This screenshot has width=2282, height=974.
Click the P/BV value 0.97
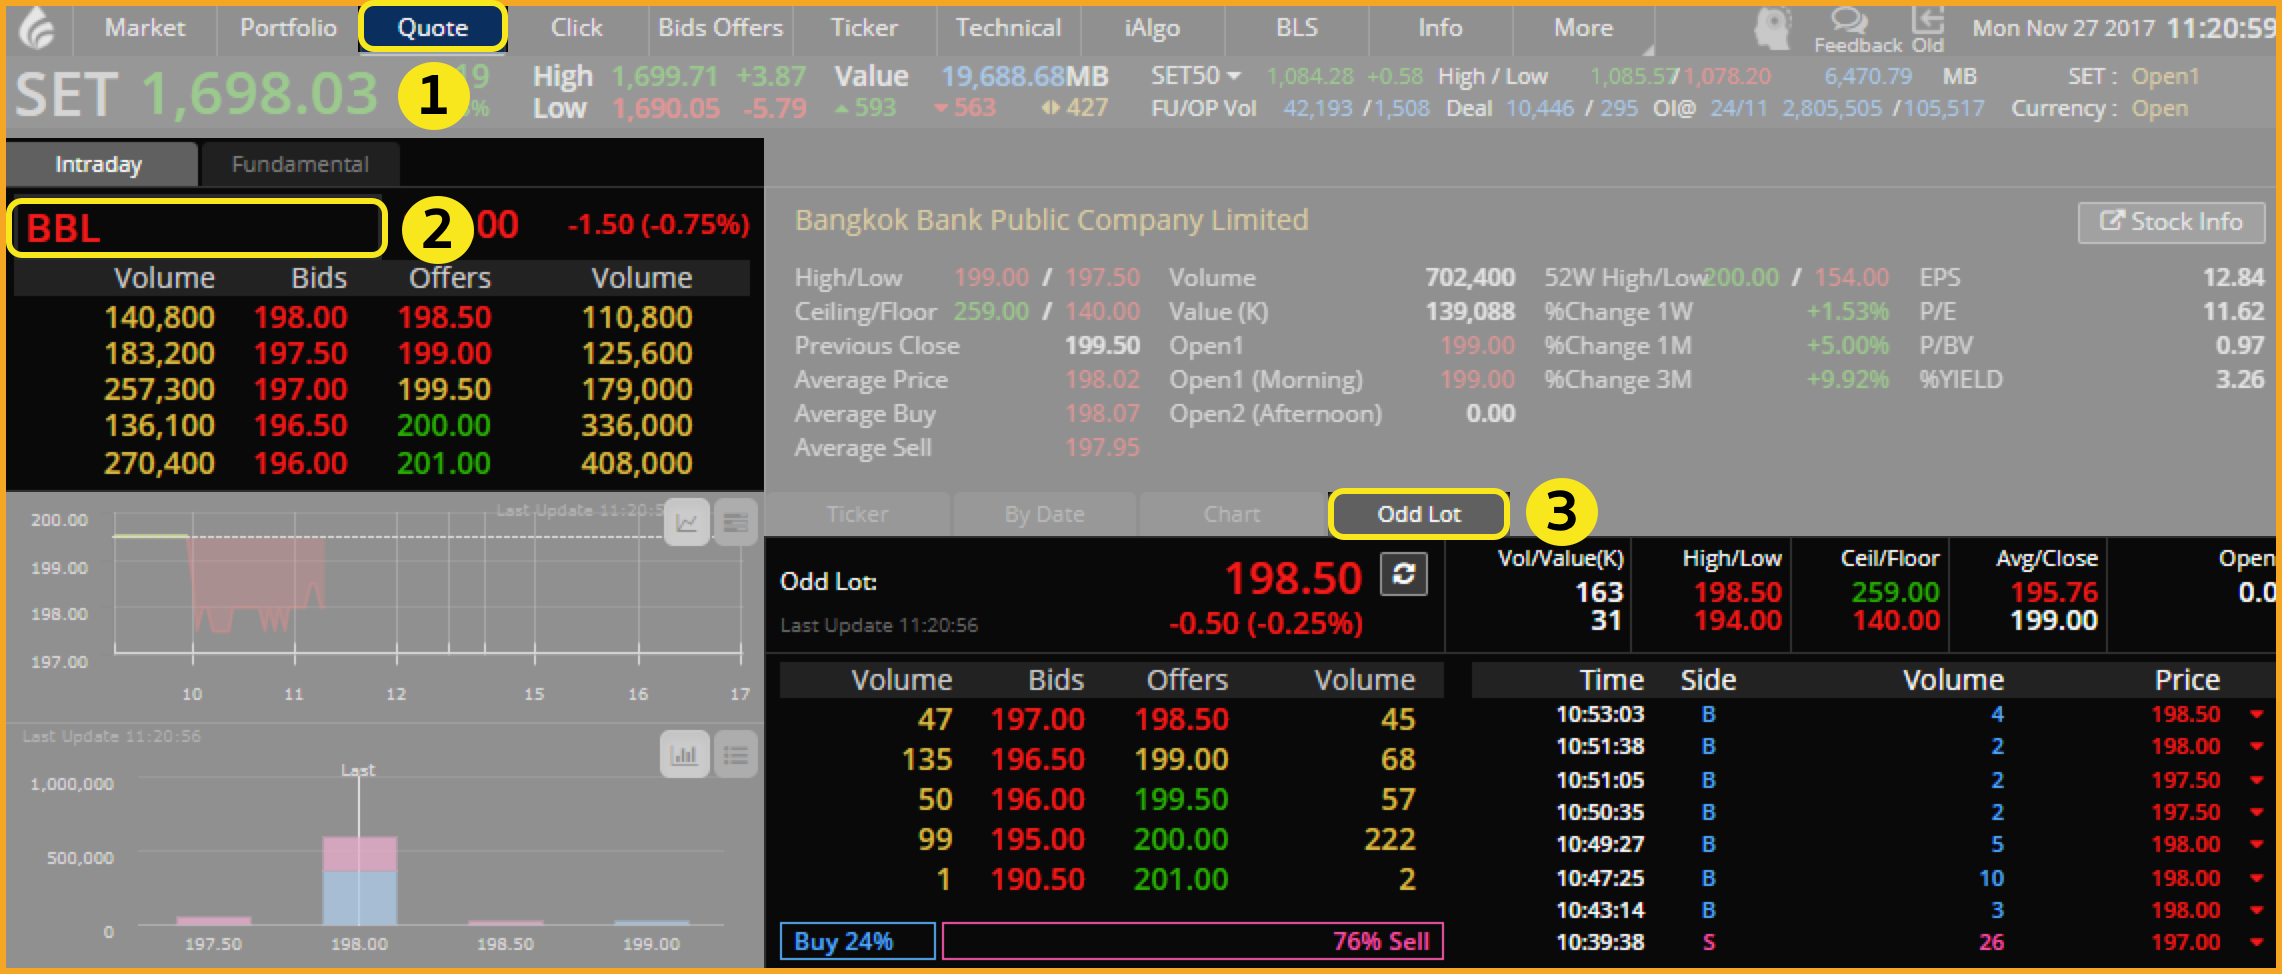click(2239, 345)
